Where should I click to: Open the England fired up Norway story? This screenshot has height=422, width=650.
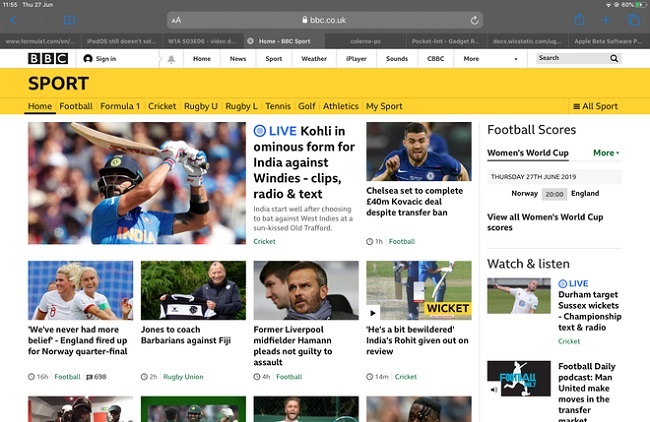(78, 340)
